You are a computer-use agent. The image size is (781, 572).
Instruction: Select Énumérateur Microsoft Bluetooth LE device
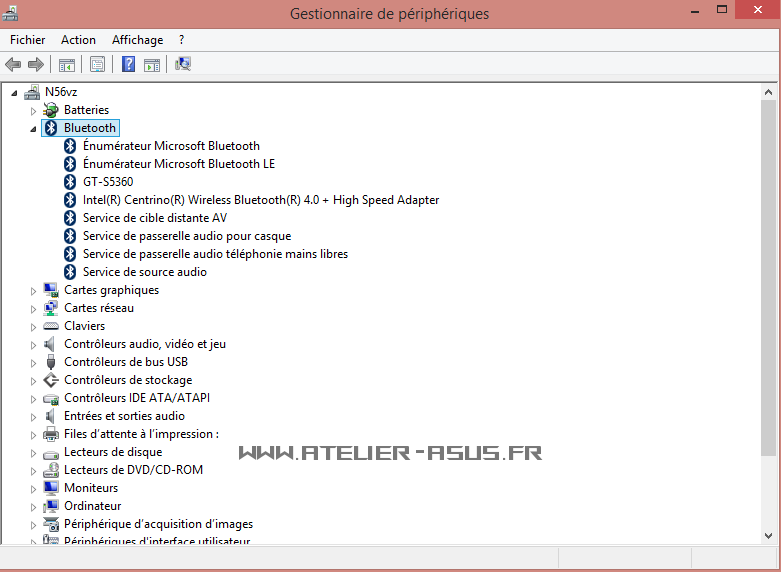(178, 164)
